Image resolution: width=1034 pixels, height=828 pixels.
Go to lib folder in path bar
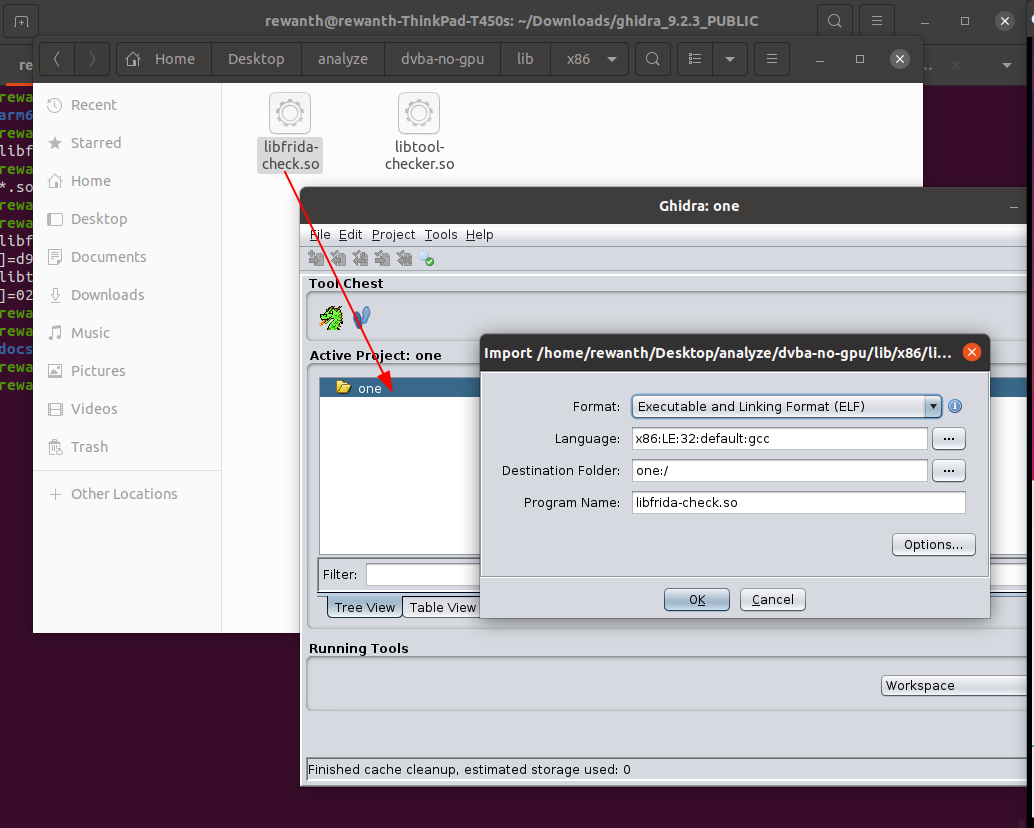(525, 59)
